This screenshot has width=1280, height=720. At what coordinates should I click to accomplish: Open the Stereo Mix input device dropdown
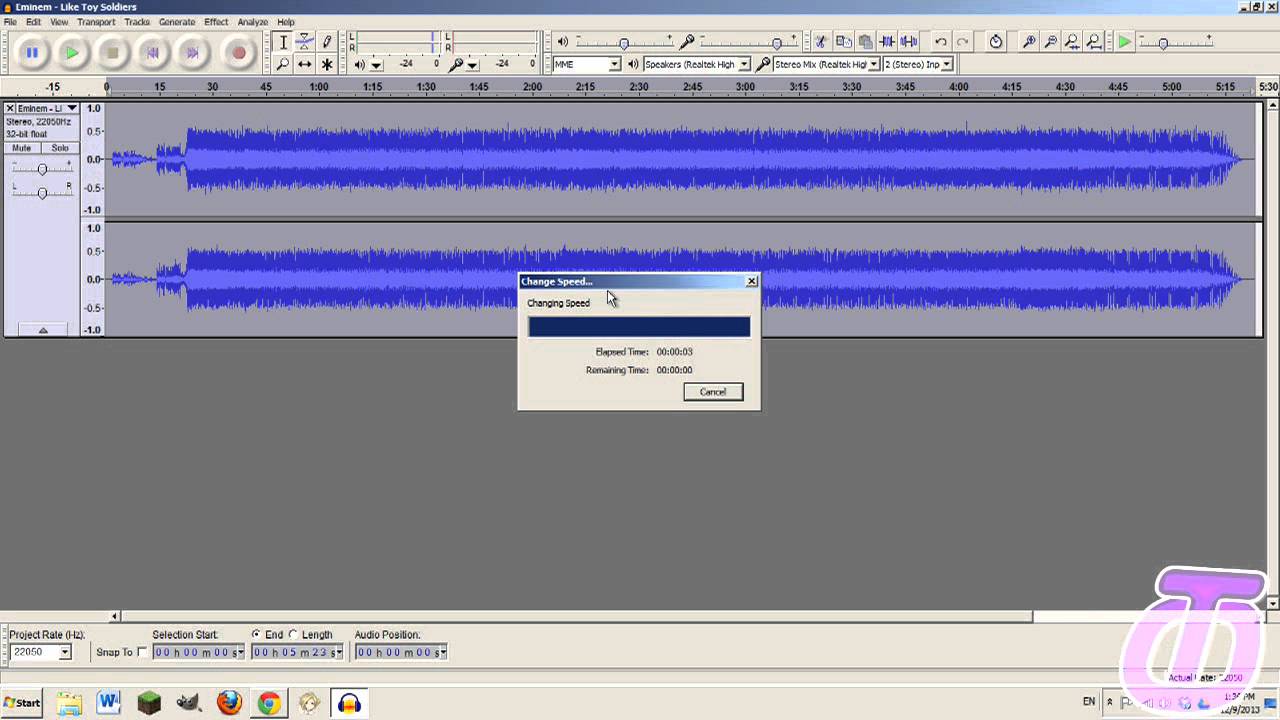873,64
